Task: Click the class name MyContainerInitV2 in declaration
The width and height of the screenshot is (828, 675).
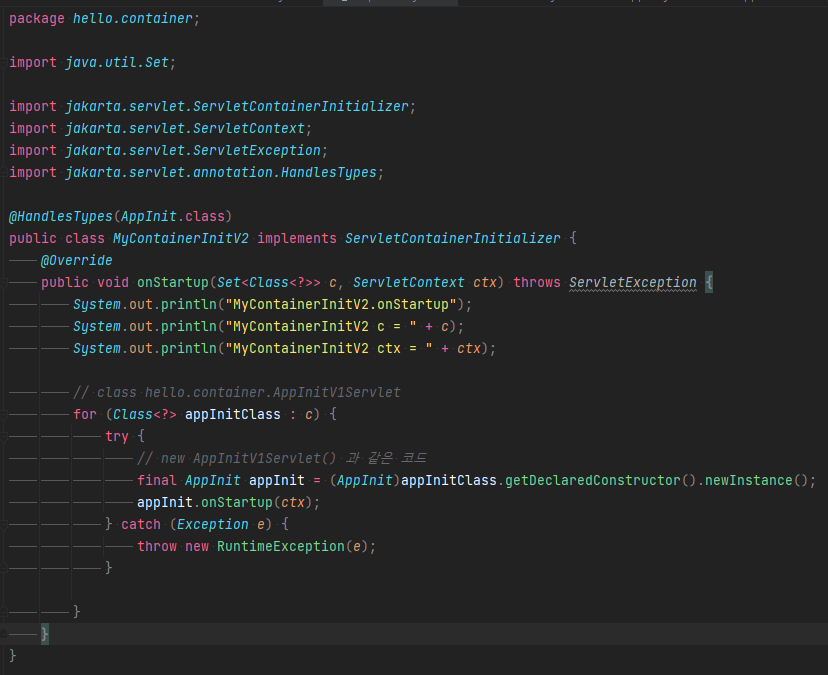Action: (181, 239)
